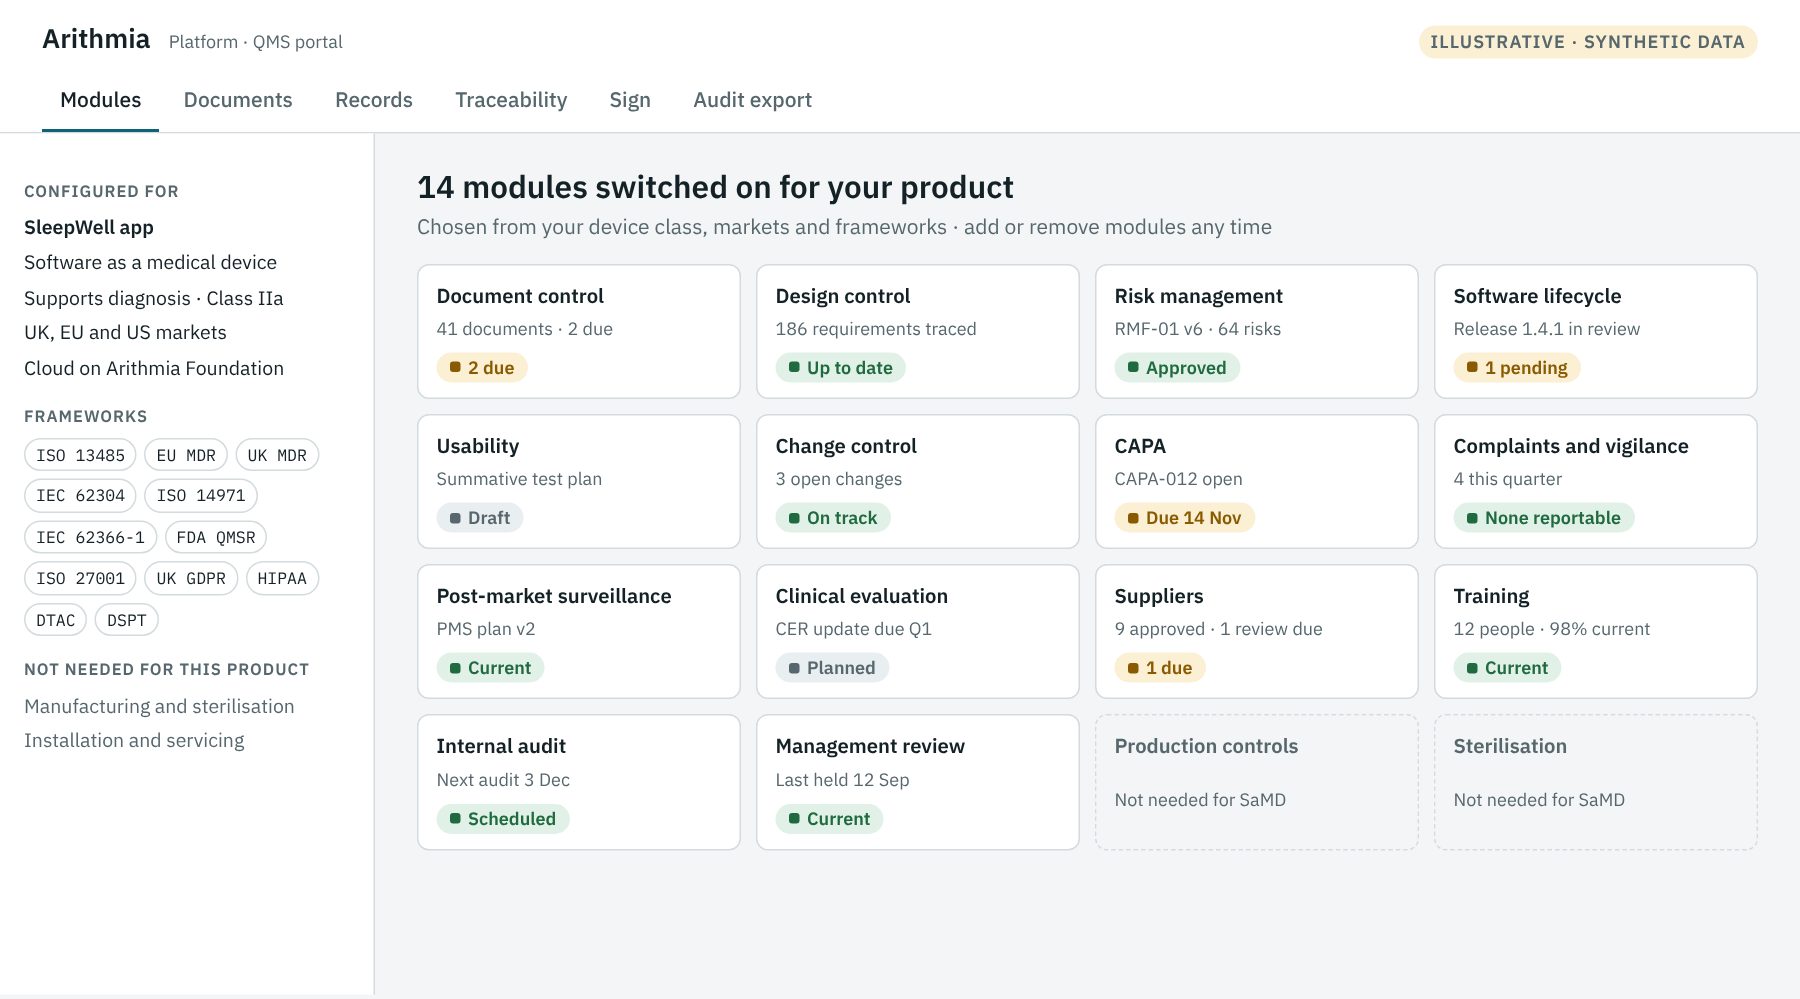Open the Change control module card
1800x999 pixels.
[918, 481]
